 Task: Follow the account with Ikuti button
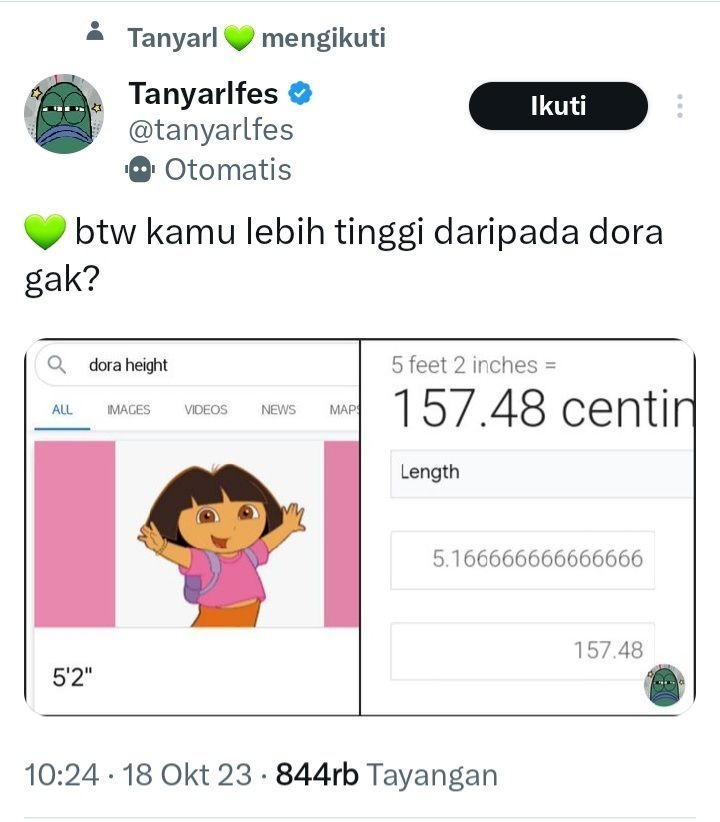point(558,106)
